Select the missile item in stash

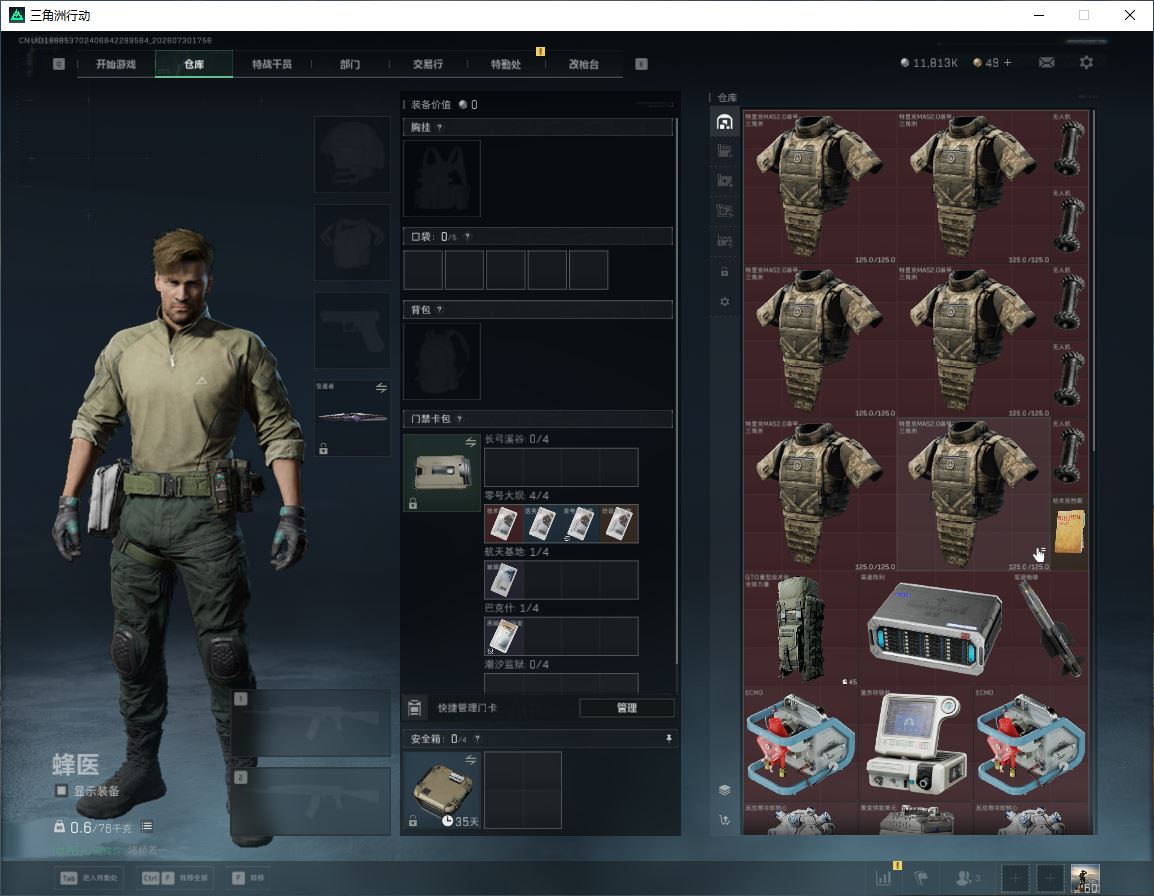pyautogui.click(x=1051, y=629)
